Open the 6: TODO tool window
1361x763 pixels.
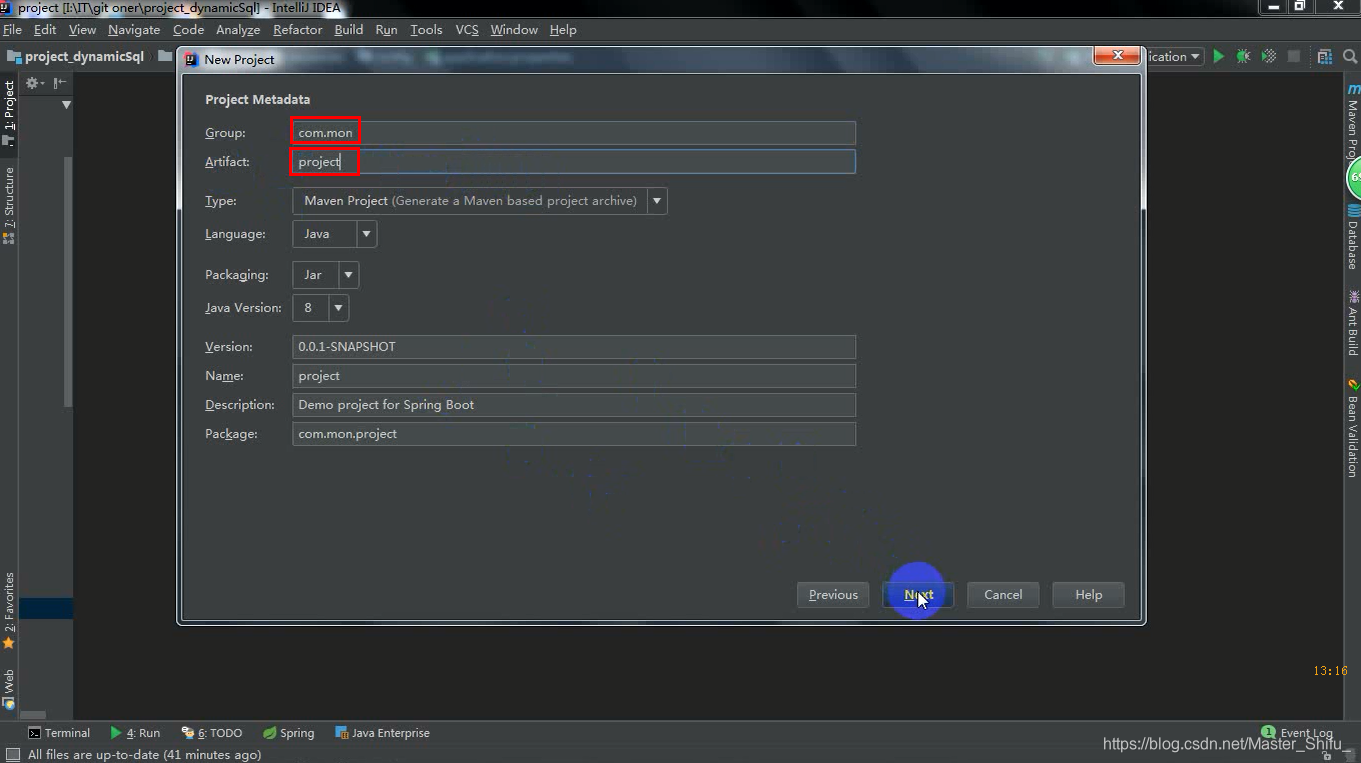pos(212,733)
